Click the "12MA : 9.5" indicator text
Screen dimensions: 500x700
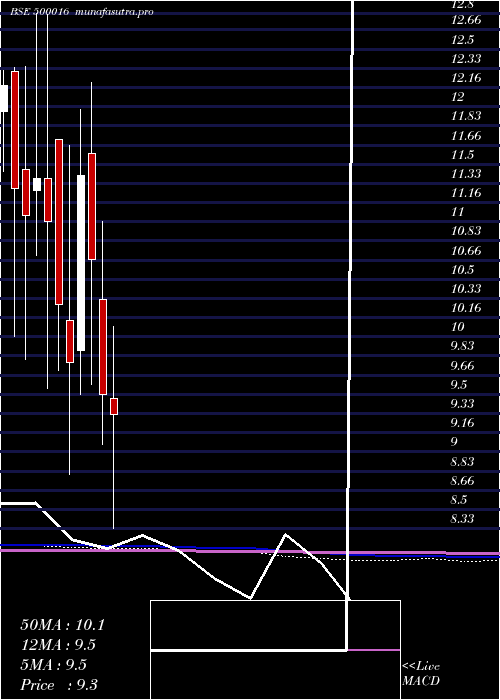58,645
